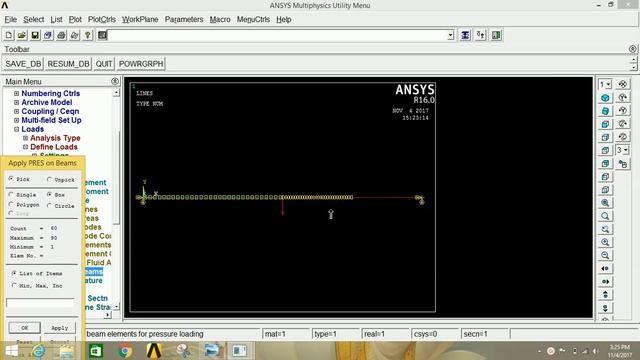The height and width of the screenshot is (360, 640).
Task: Open Internet Explorer from the taskbar
Action: [x=39, y=351]
